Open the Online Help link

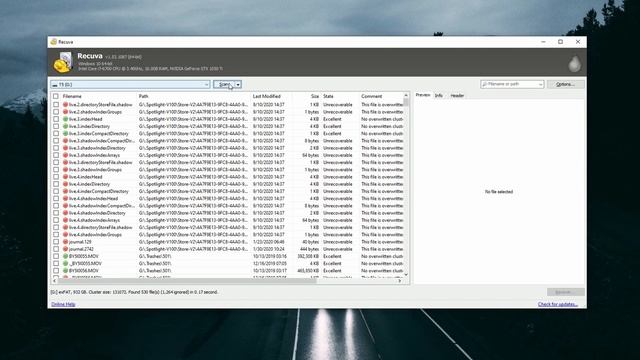tap(63, 304)
